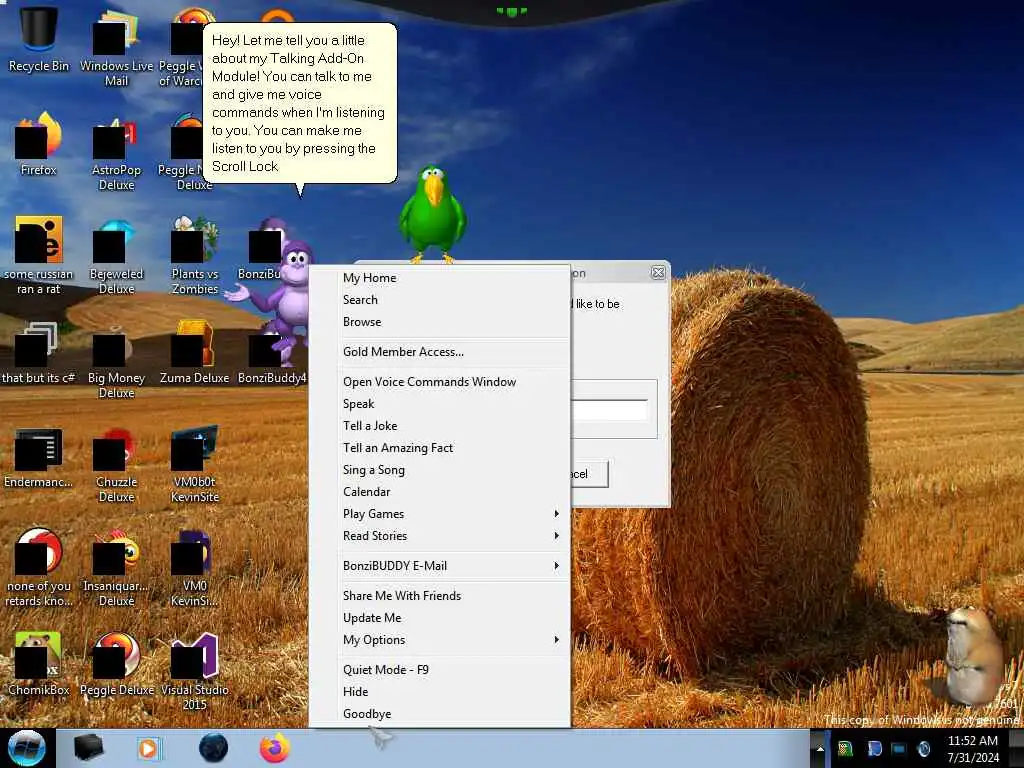Viewport: 1024px width, 768px height.
Task: Click the network tray icon
Action: [x=899, y=749]
